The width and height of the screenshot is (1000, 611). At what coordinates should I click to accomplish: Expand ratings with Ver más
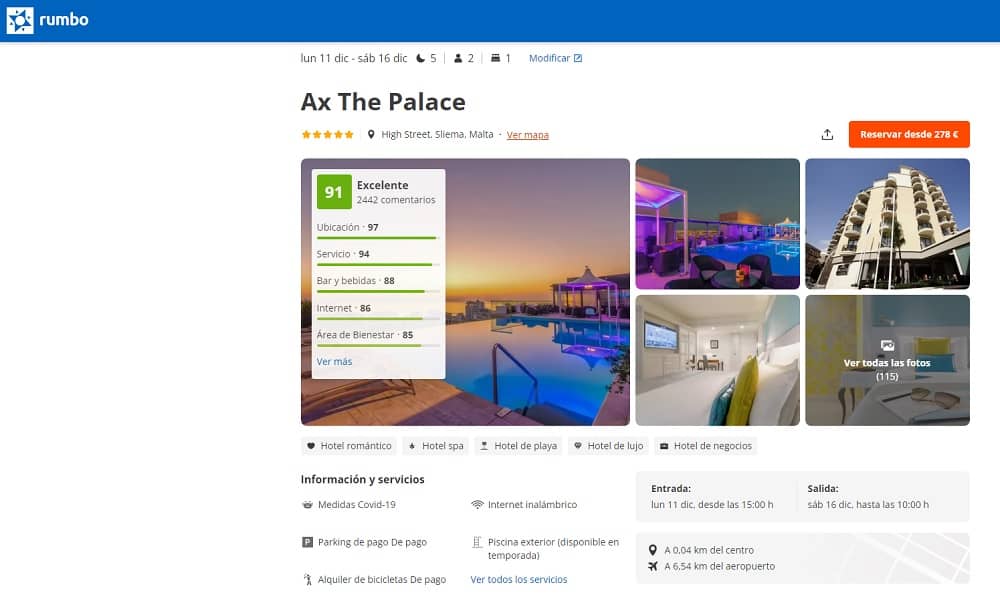(x=334, y=362)
